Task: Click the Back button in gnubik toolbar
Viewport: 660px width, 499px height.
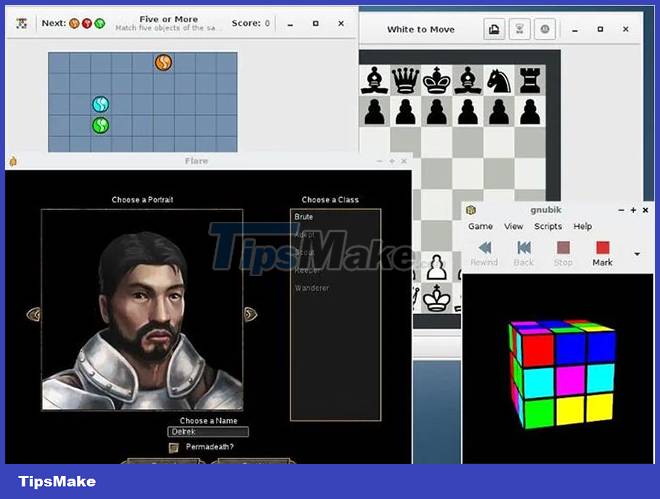Action: pyautogui.click(x=524, y=254)
